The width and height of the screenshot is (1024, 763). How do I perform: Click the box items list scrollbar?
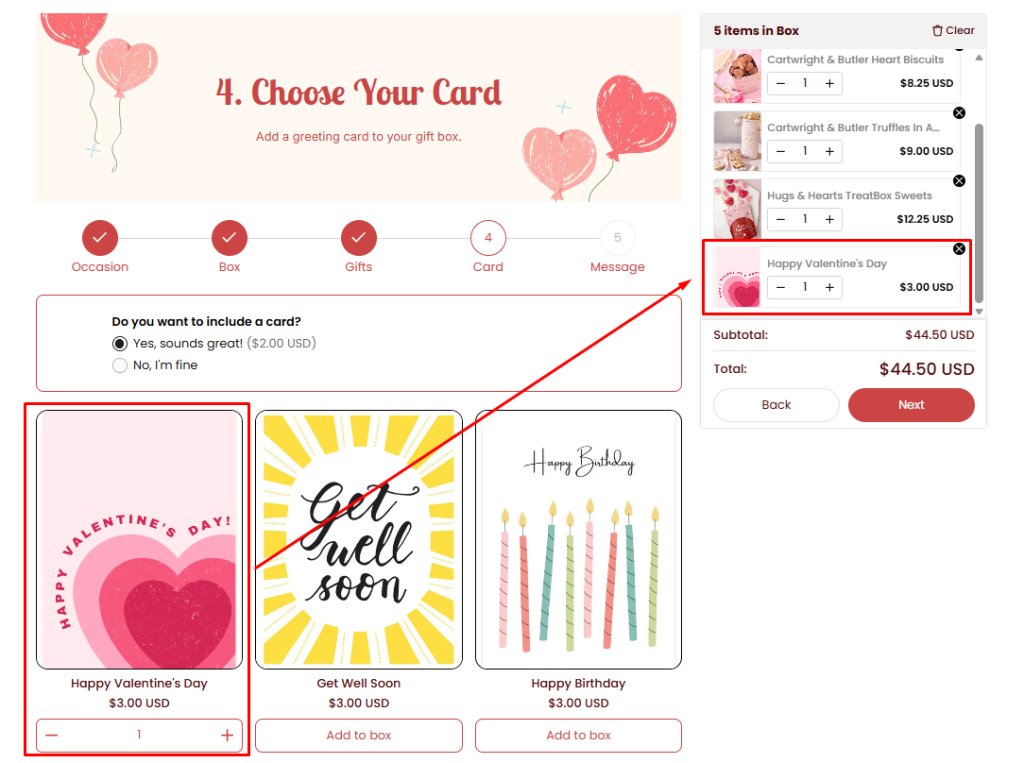(x=979, y=213)
